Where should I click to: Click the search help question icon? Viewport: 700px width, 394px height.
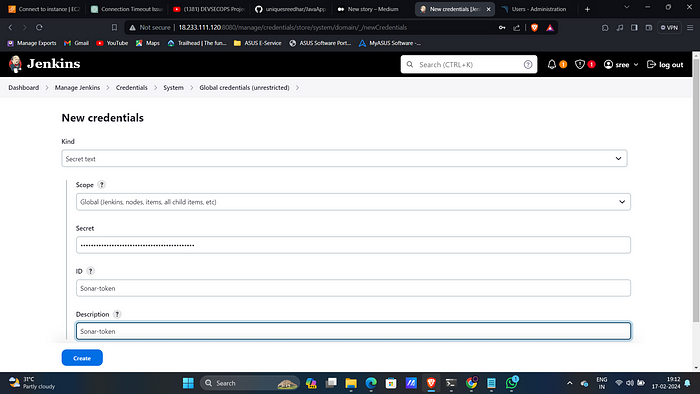point(528,64)
